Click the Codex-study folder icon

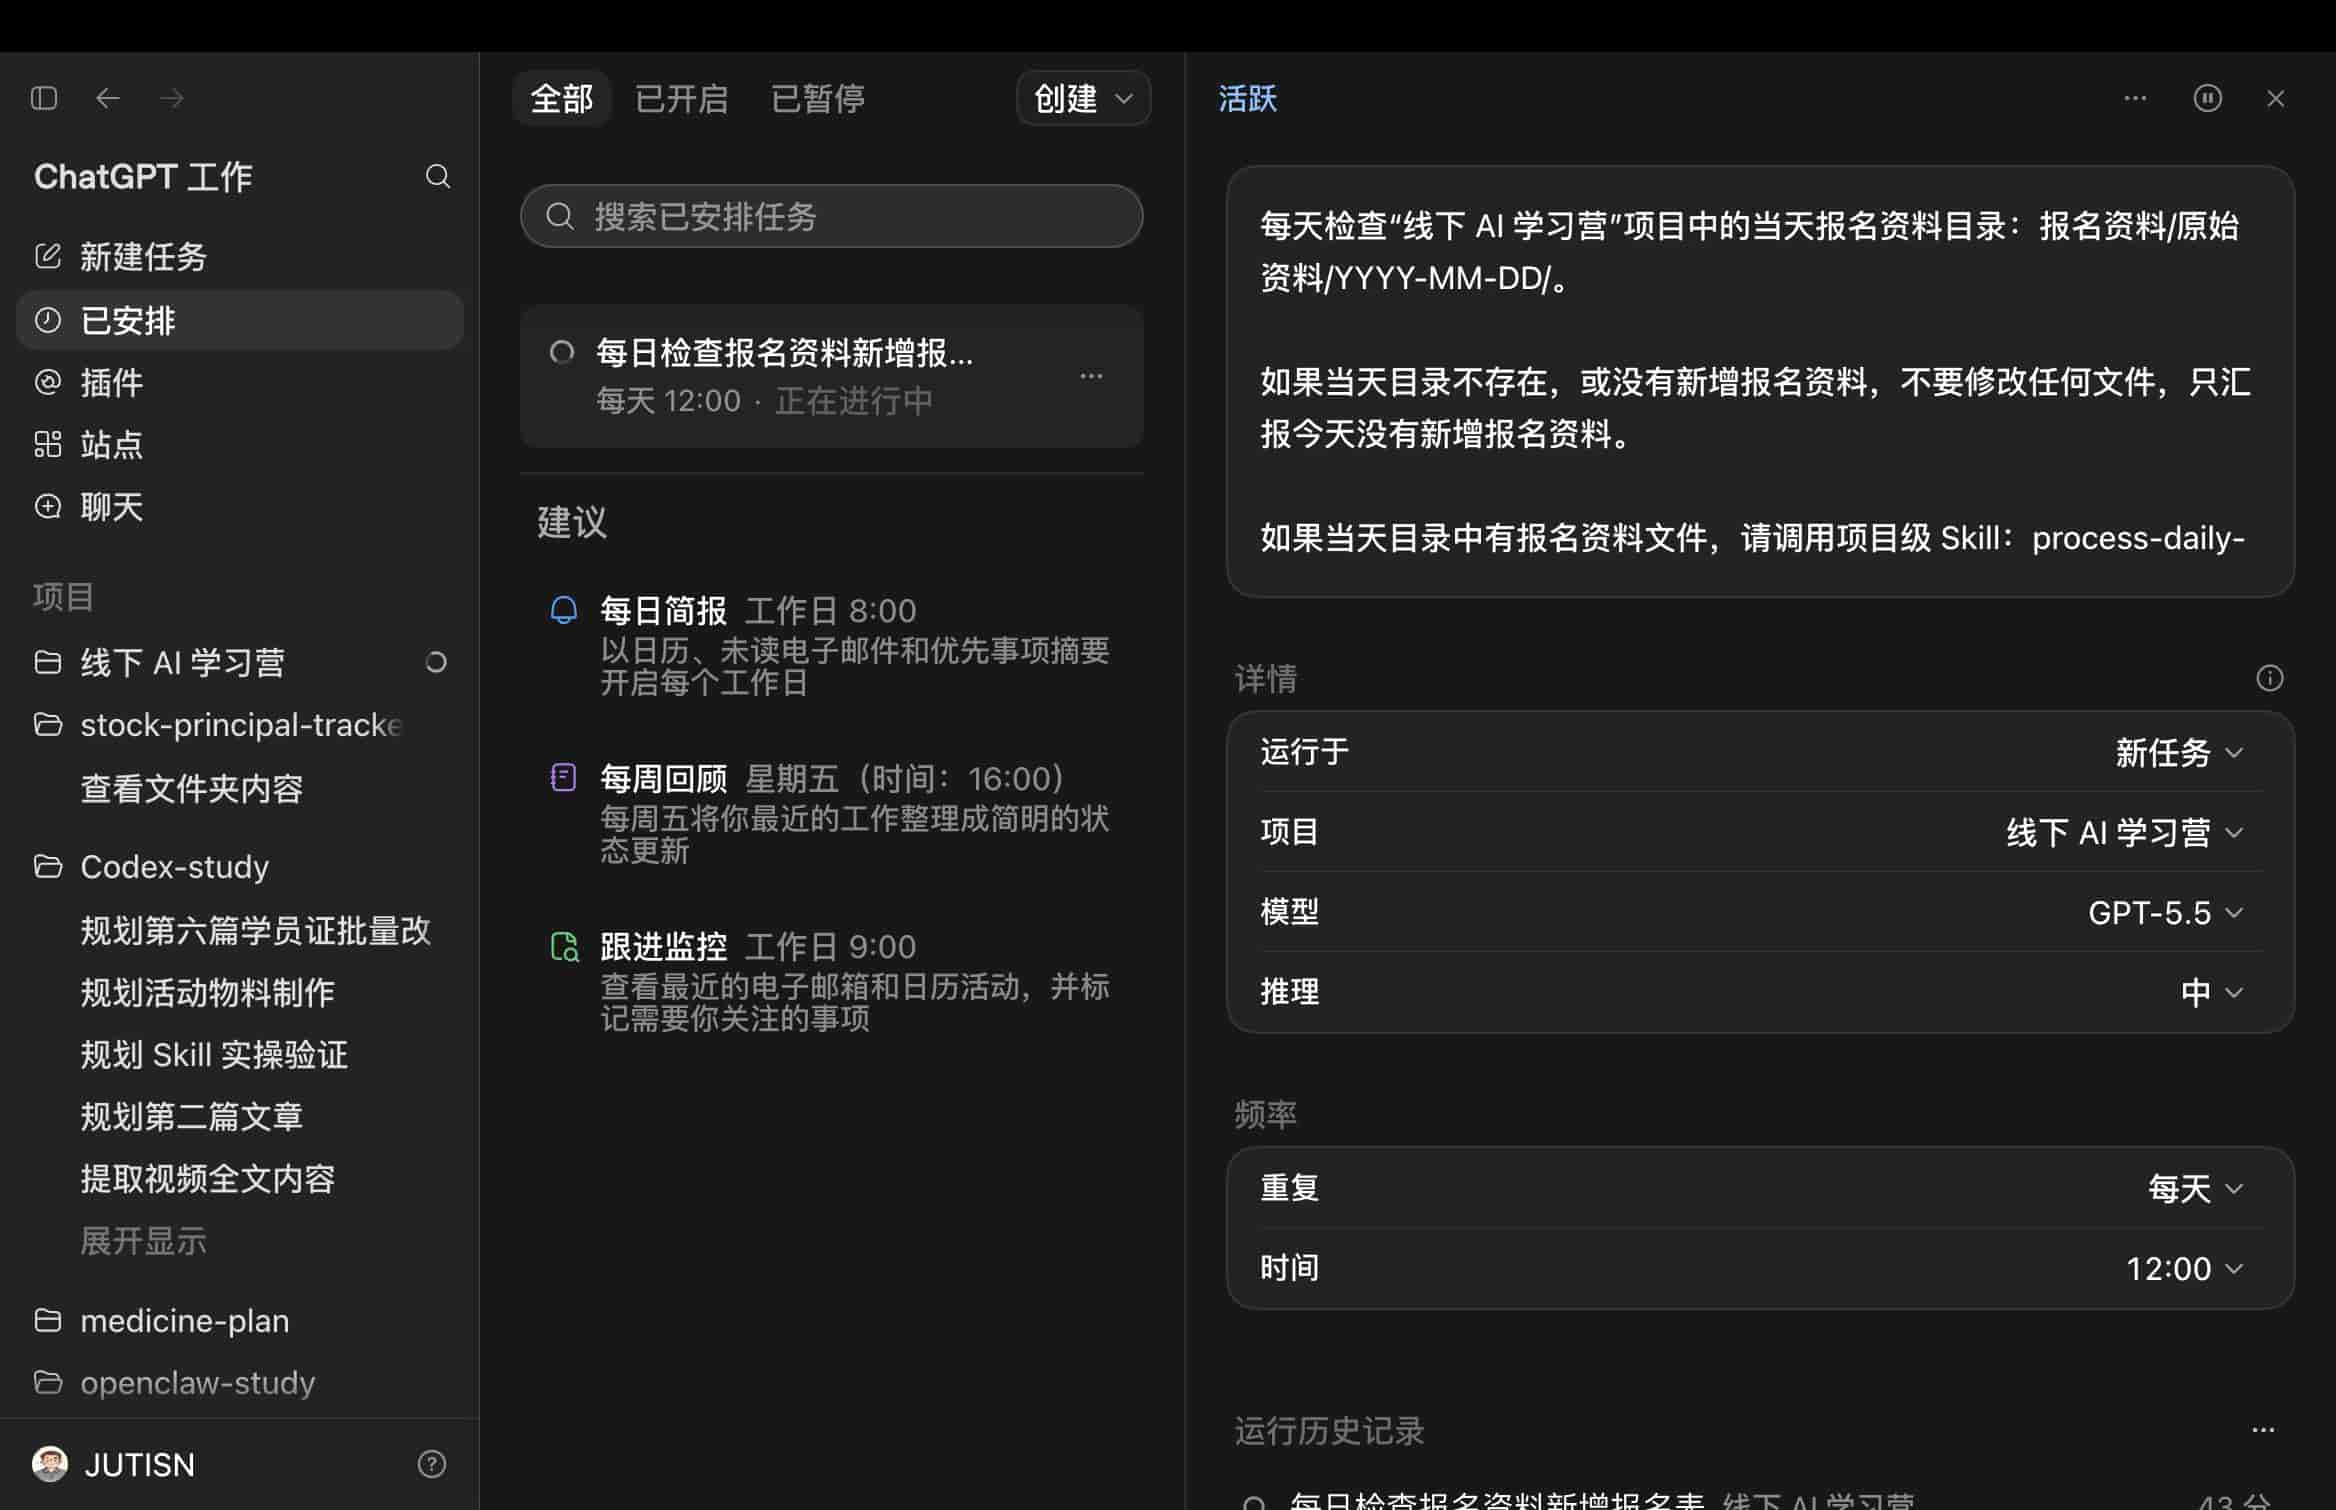coord(47,866)
